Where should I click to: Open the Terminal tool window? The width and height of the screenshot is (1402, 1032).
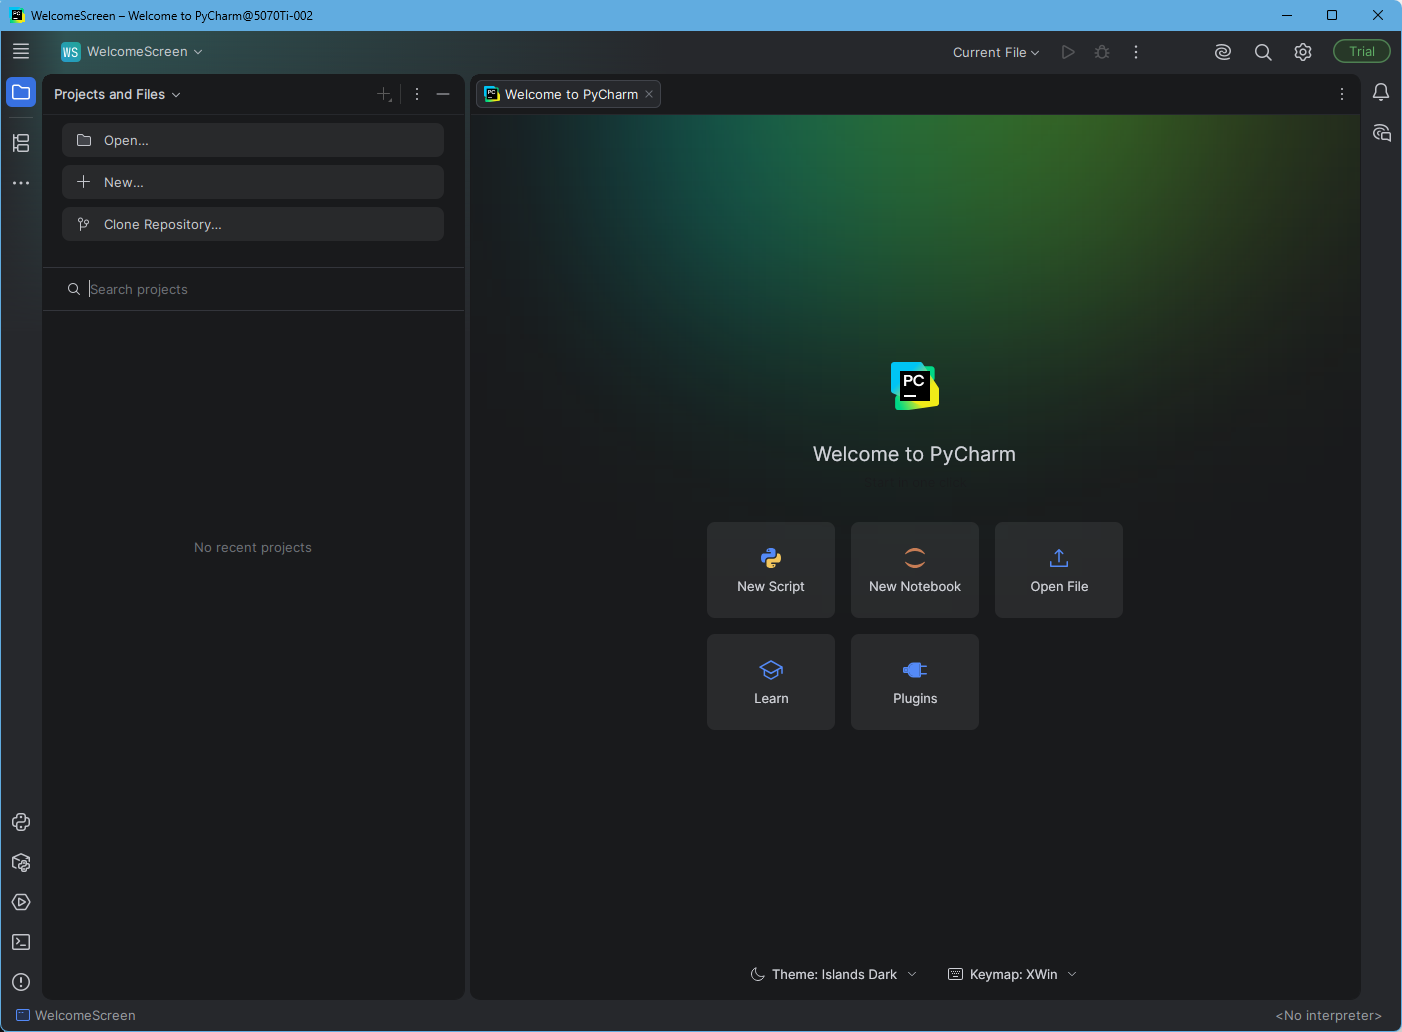[21, 942]
